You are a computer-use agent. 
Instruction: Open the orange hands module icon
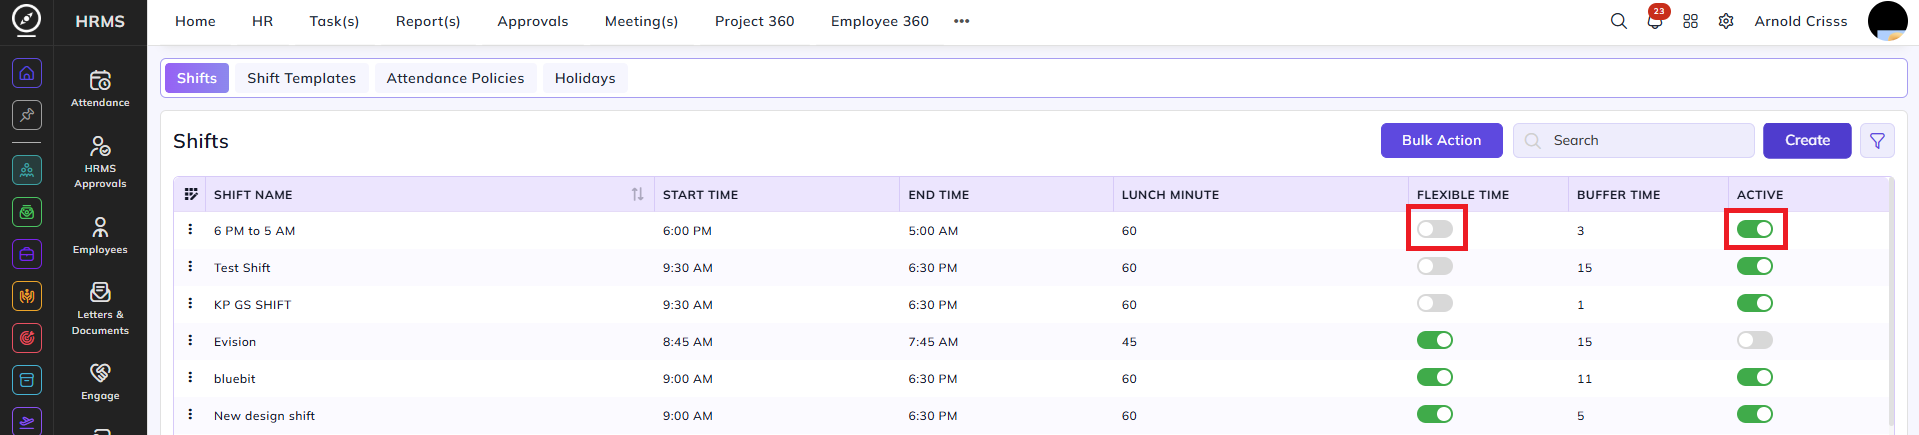point(27,296)
